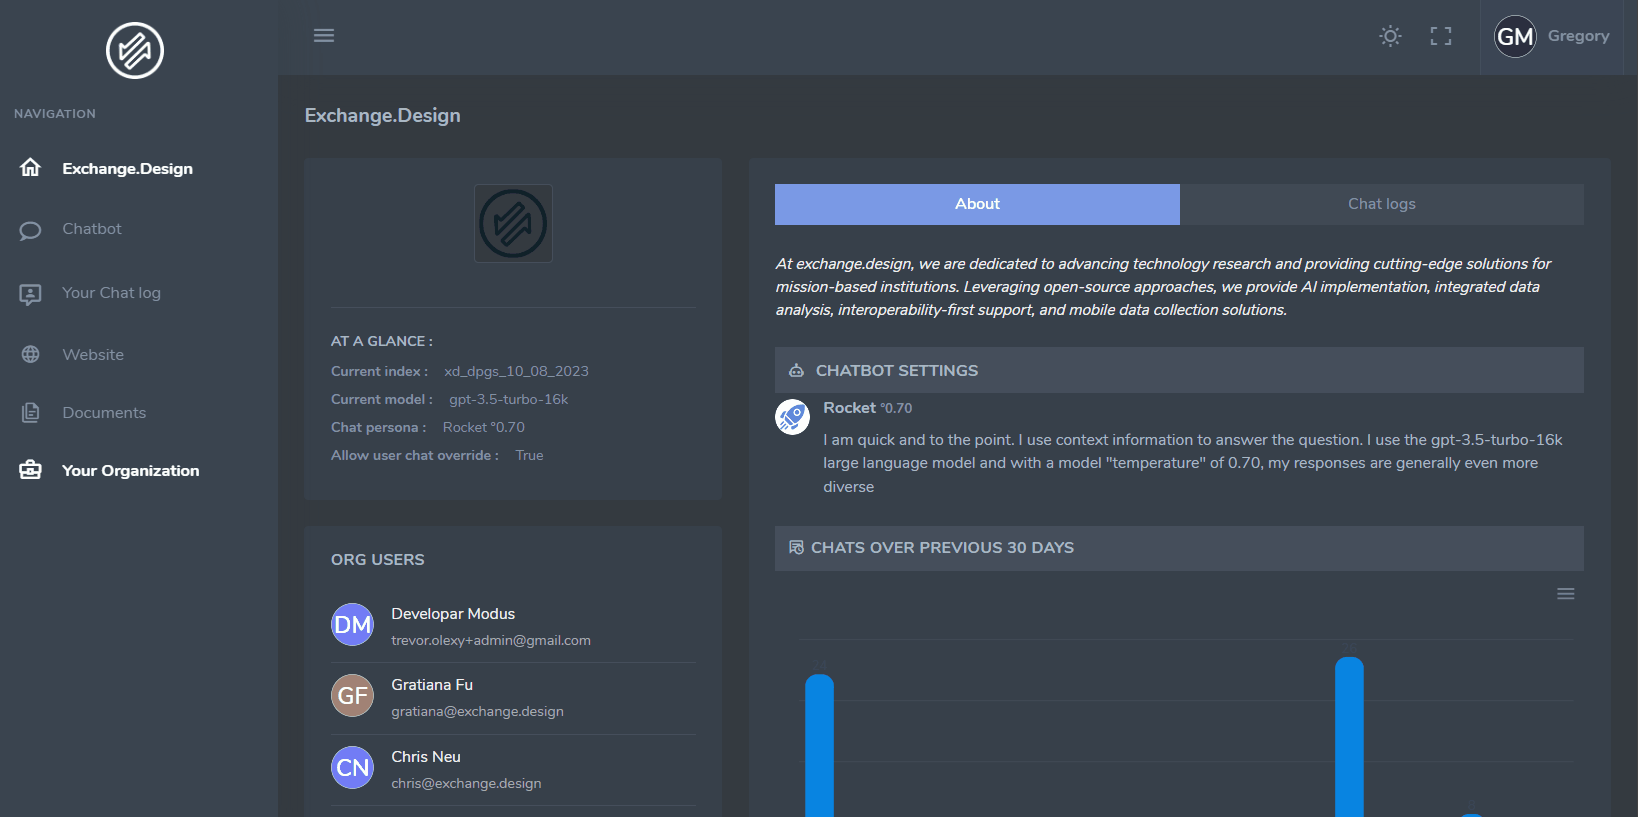This screenshot has height=817, width=1638.
Task: Open the chart menu hamburger icon
Action: [x=1566, y=594]
